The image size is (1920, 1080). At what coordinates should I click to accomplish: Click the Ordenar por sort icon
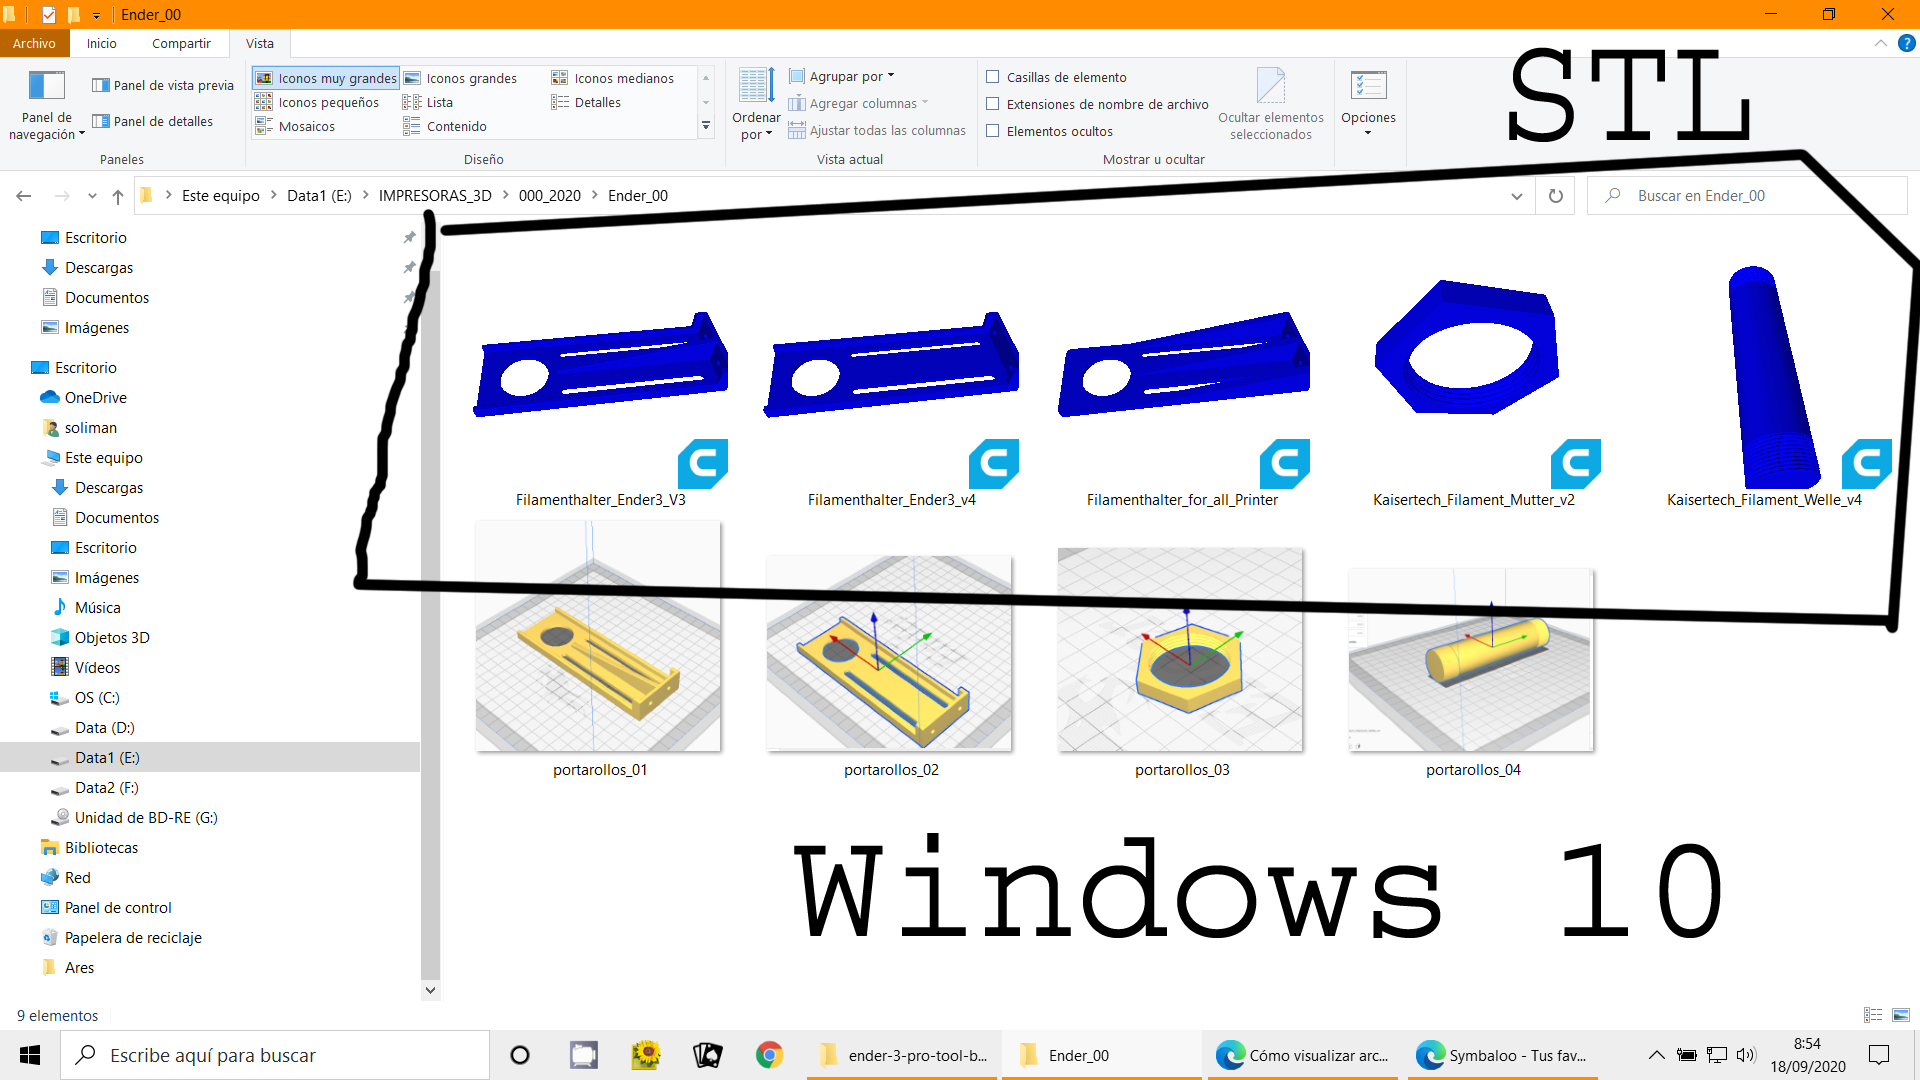click(756, 86)
